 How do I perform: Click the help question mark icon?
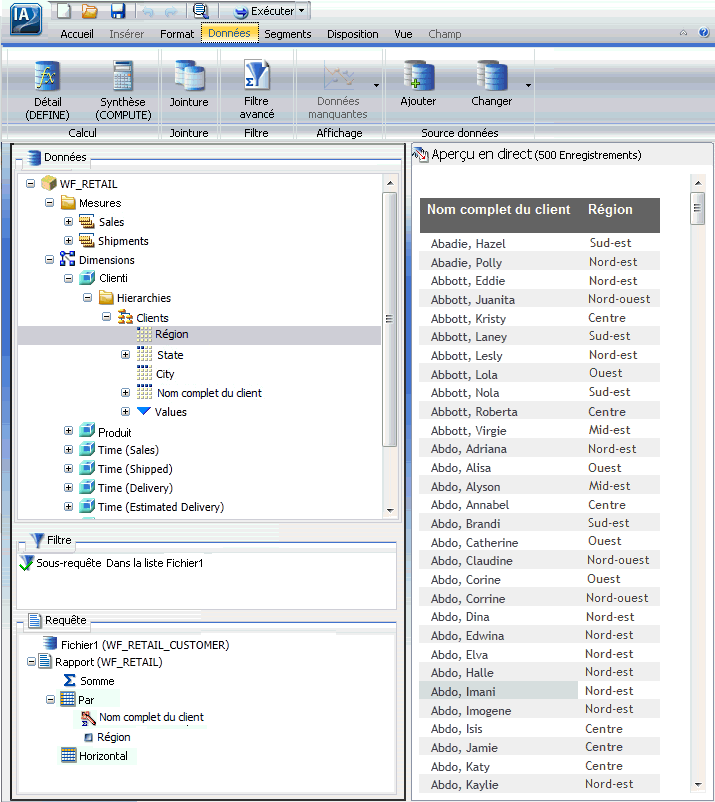point(704,32)
